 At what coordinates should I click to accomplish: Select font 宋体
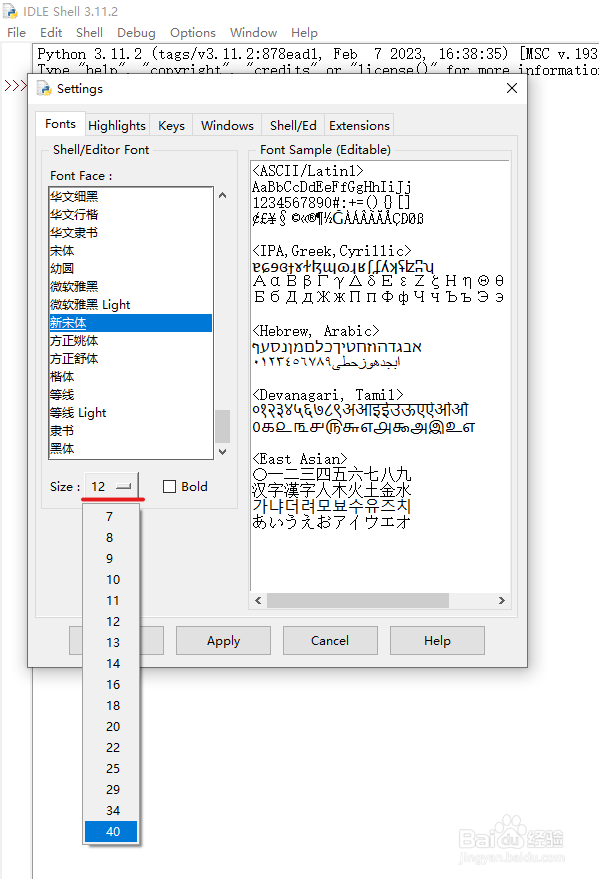pyautogui.click(x=130, y=251)
